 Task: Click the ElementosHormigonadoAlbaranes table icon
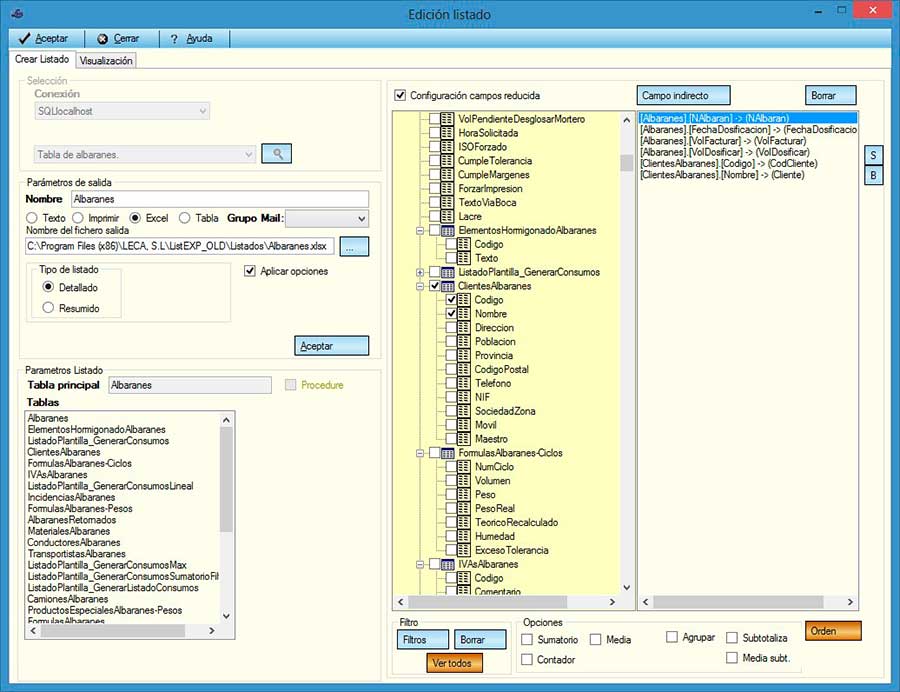(448, 231)
